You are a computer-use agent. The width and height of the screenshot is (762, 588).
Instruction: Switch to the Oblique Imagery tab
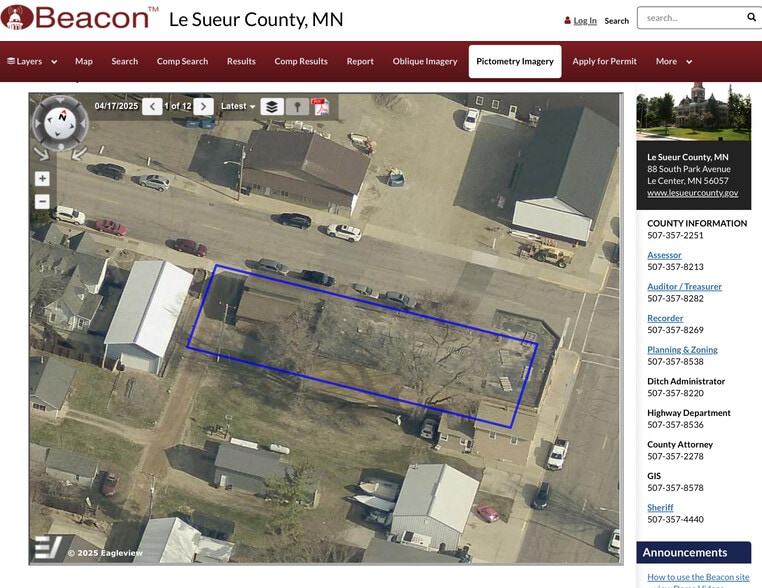click(425, 61)
